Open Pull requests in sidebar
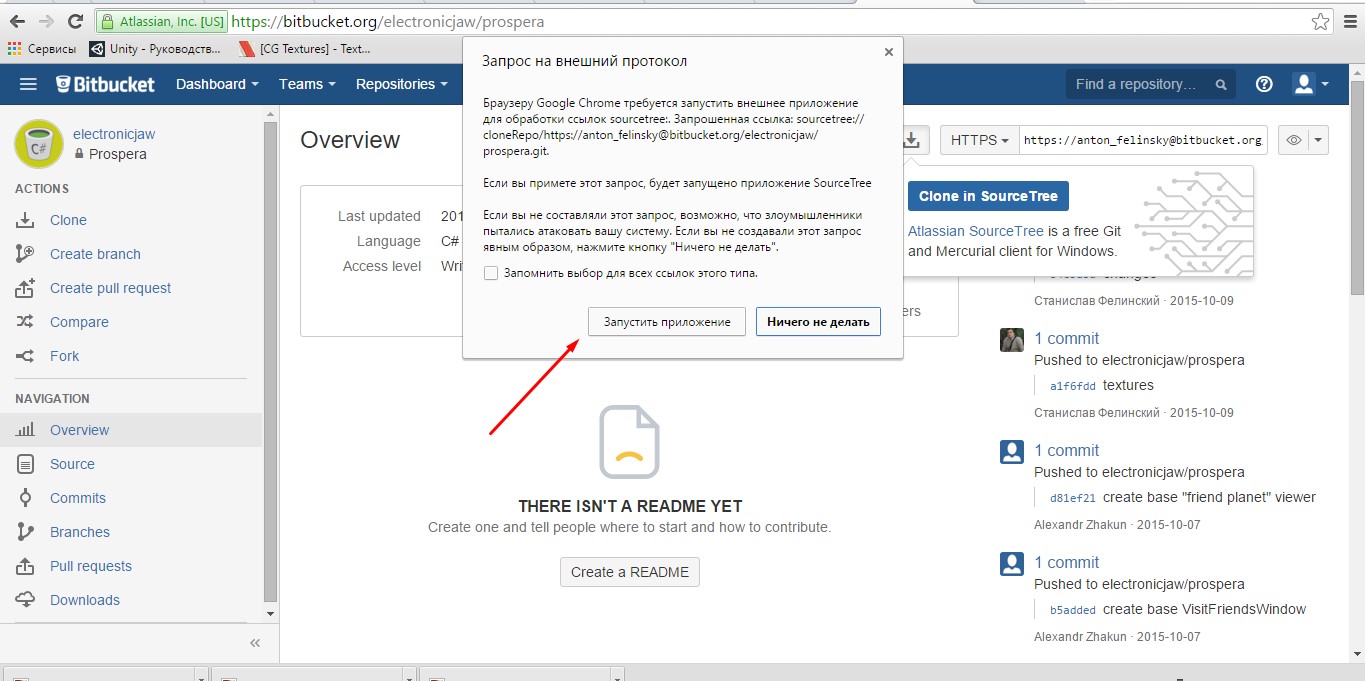1365x681 pixels. (x=91, y=566)
